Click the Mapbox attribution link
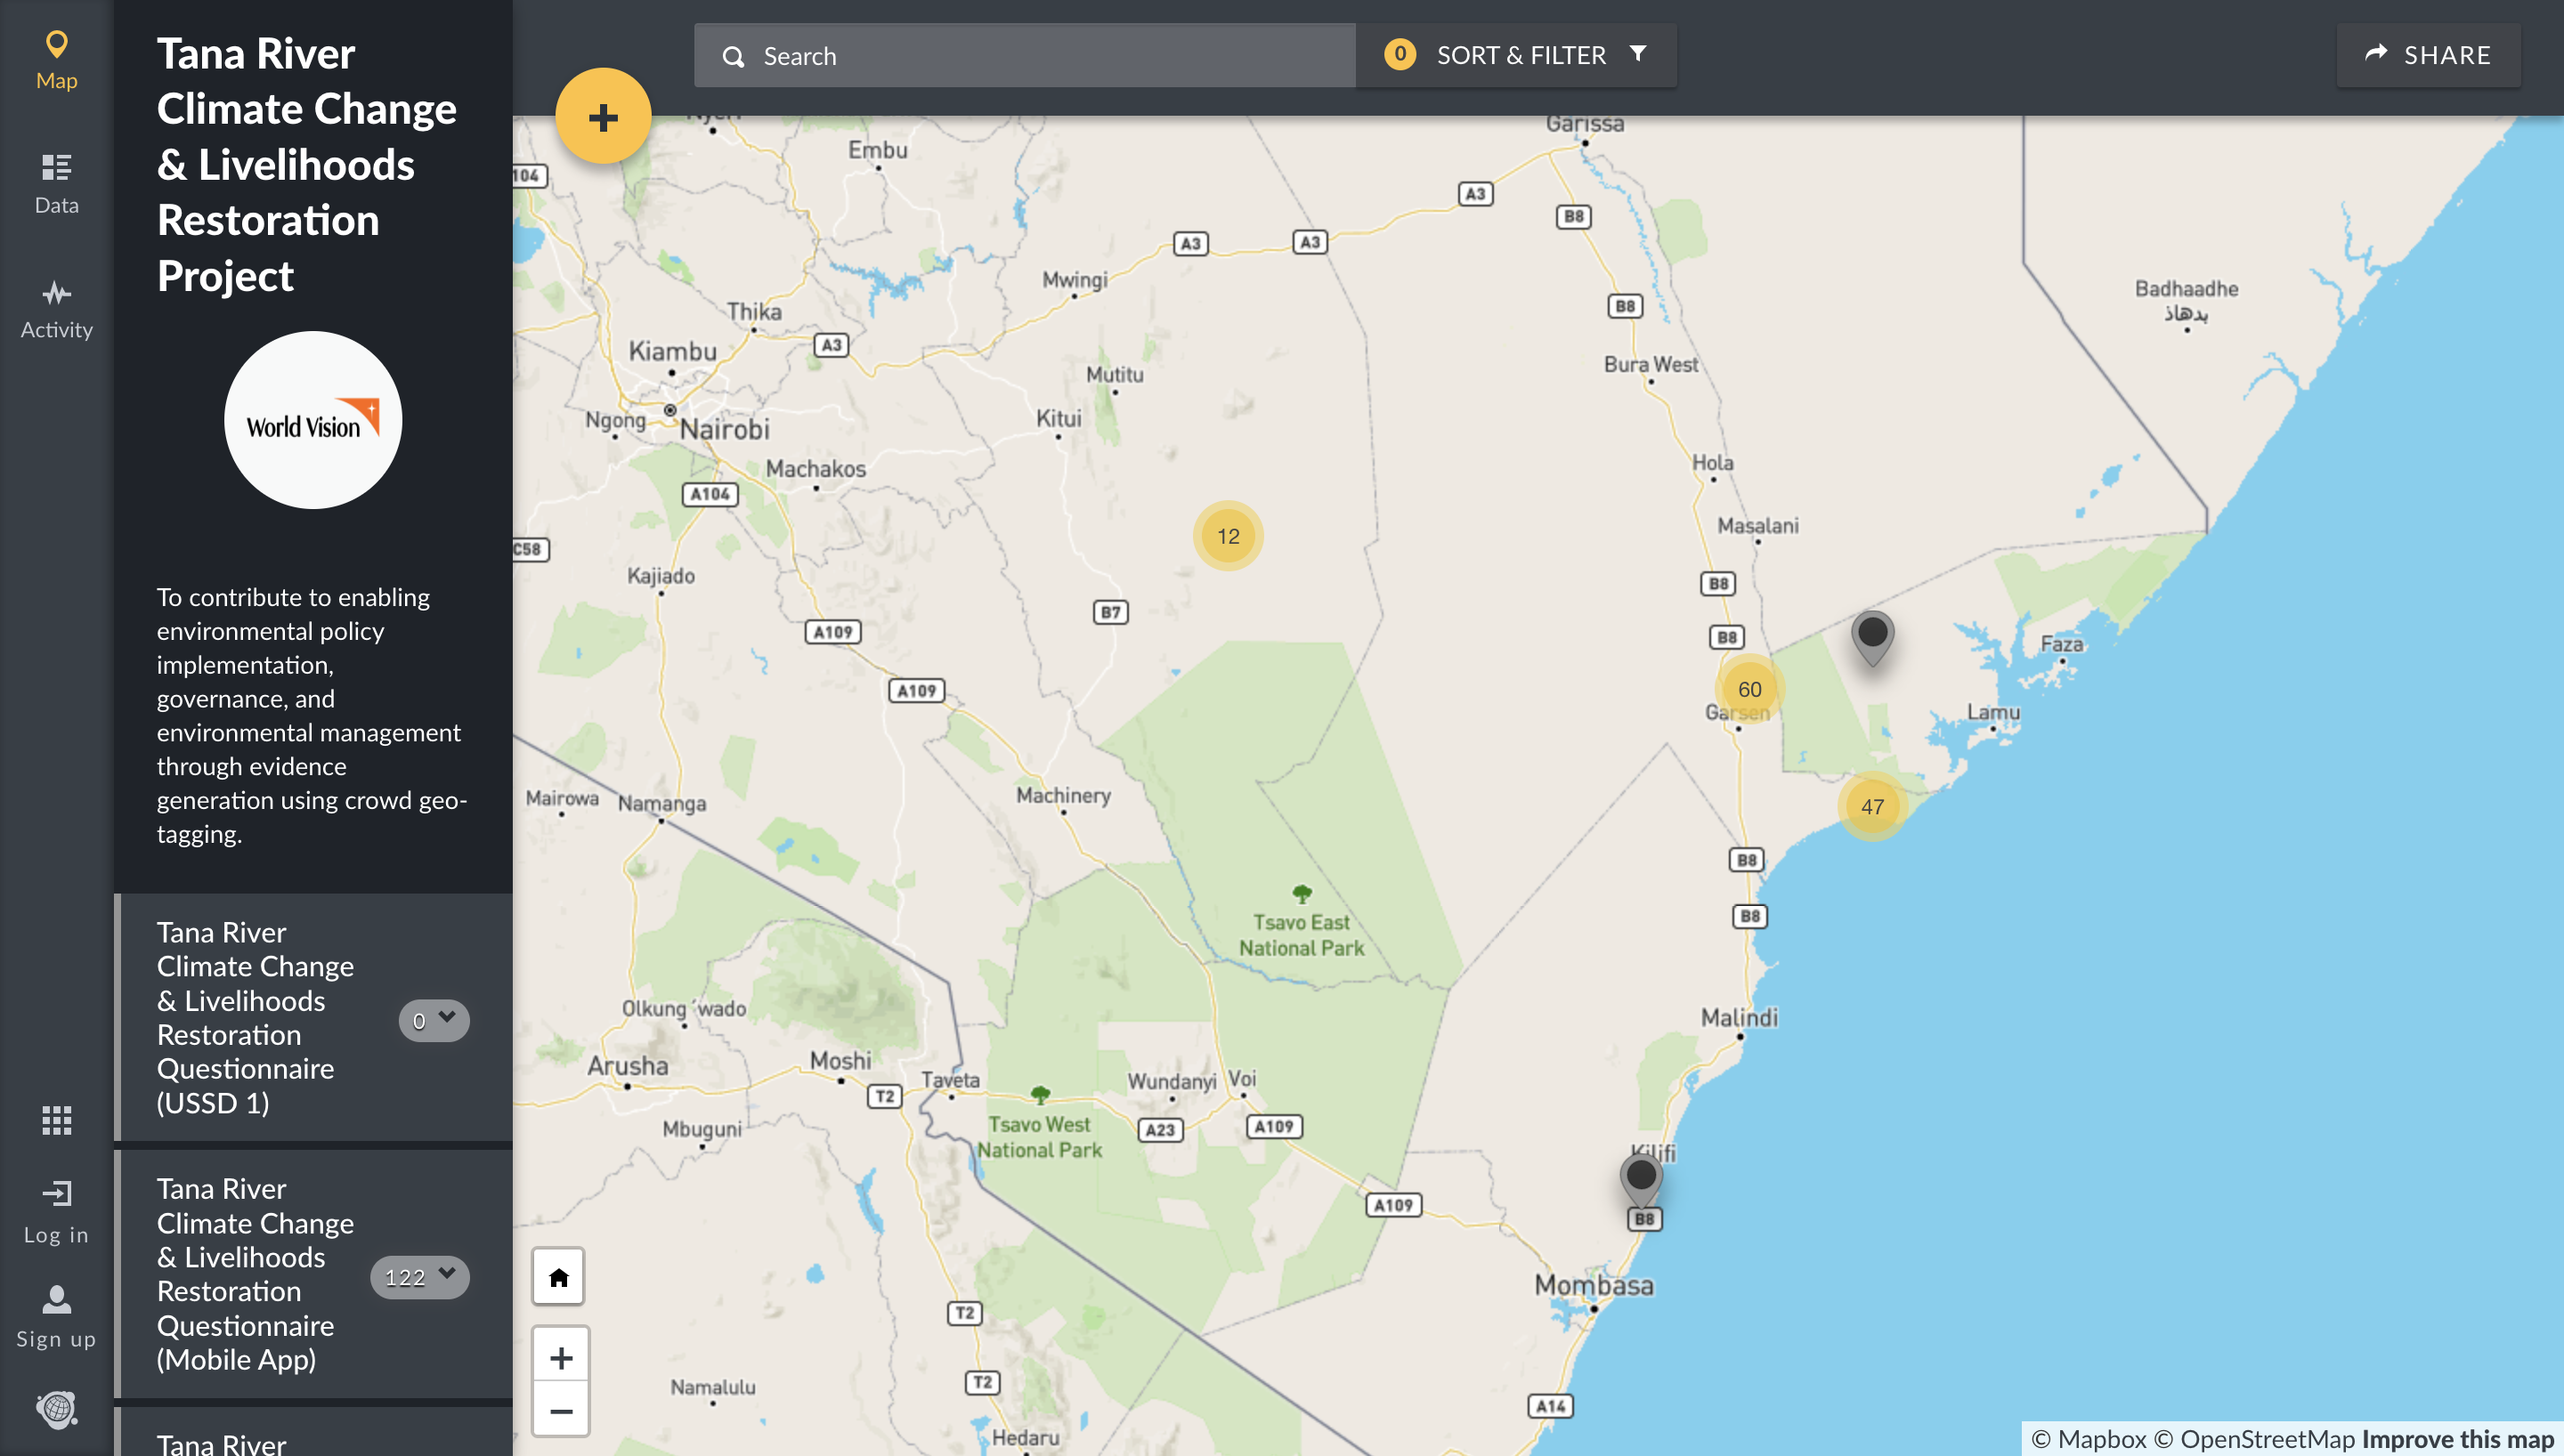This screenshot has width=2564, height=1456. pos(2088,1438)
